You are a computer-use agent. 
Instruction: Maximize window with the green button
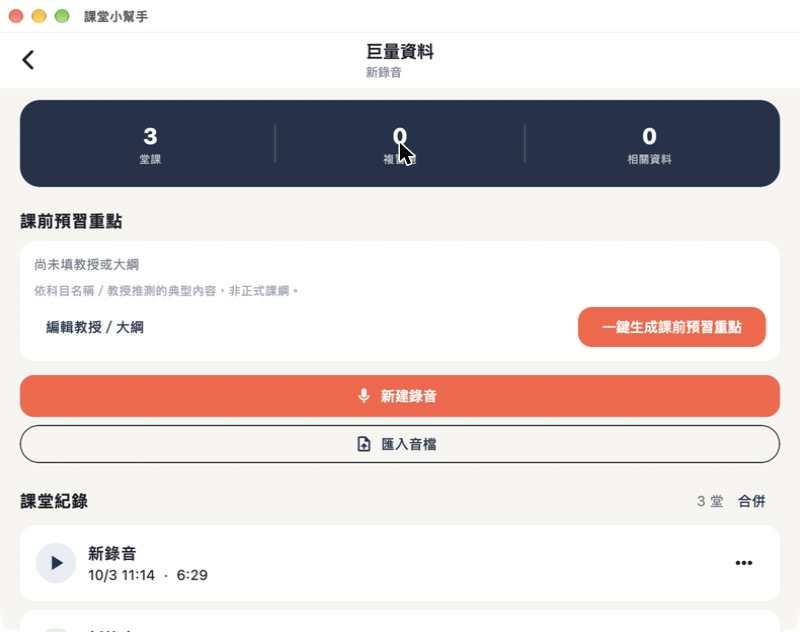coord(62,16)
